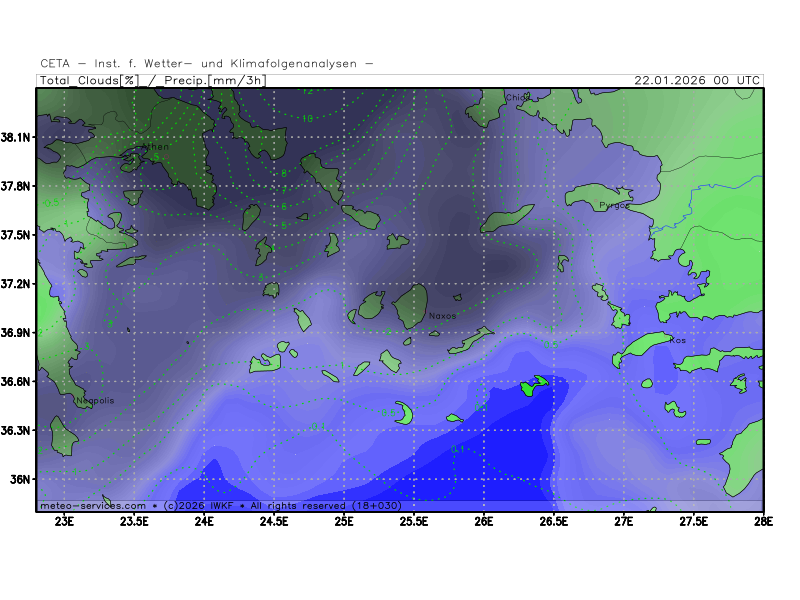Click the 28E longitude axis label
The height and width of the screenshot is (600, 800).
(x=763, y=520)
